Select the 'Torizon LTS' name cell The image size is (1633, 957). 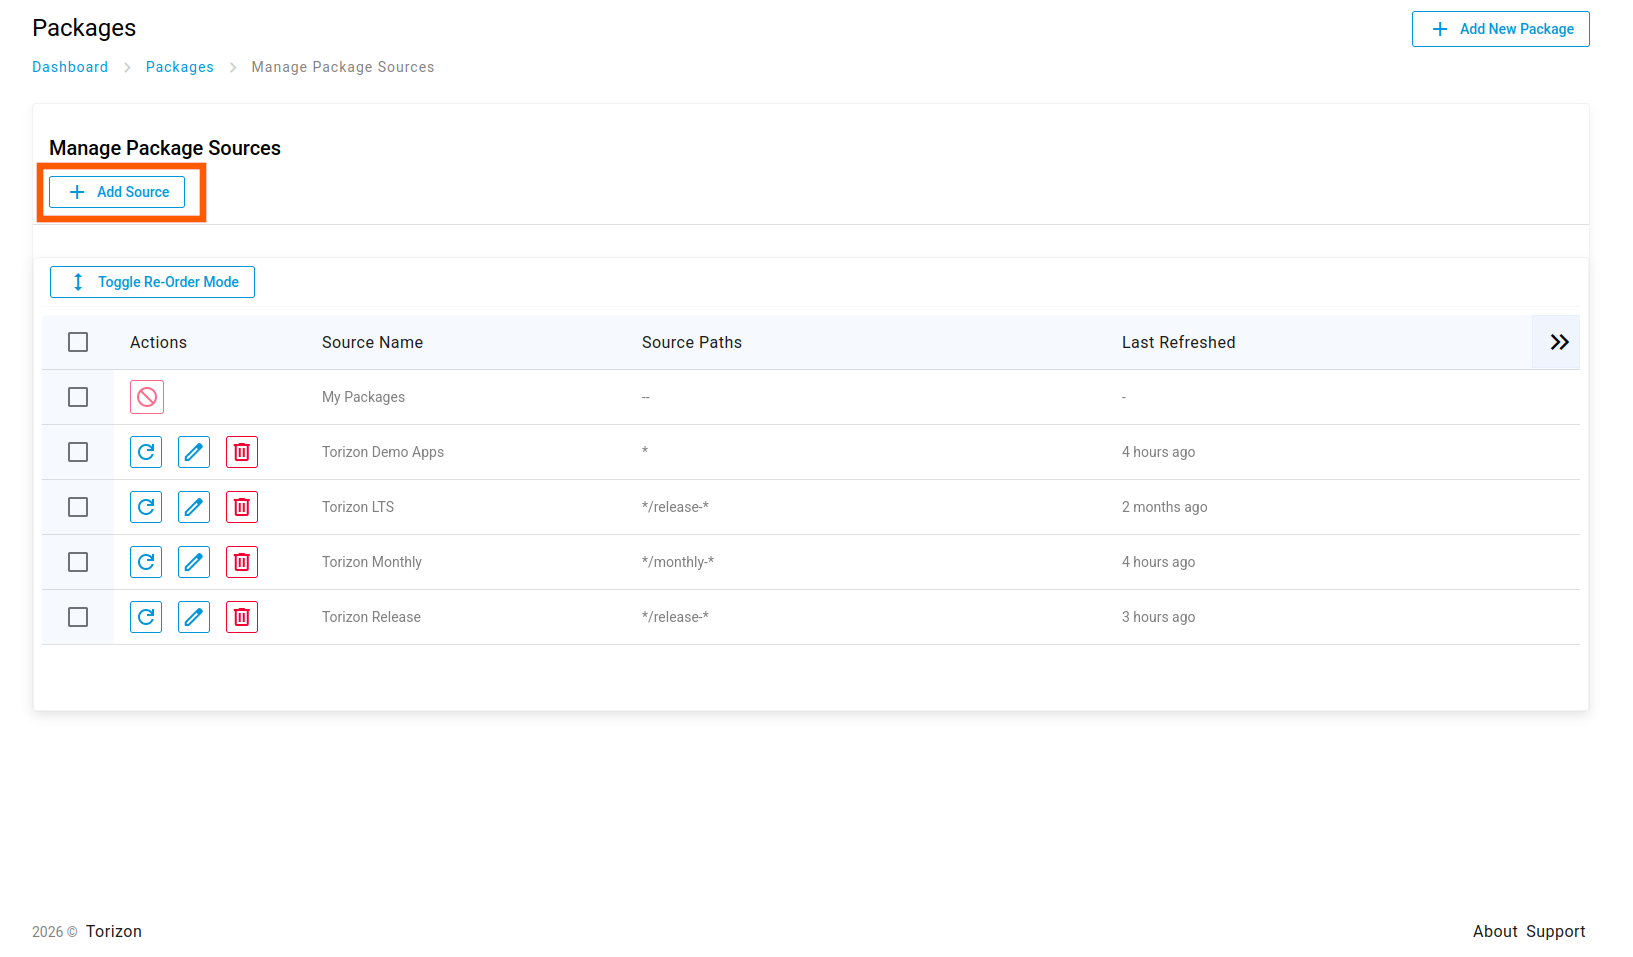358,507
